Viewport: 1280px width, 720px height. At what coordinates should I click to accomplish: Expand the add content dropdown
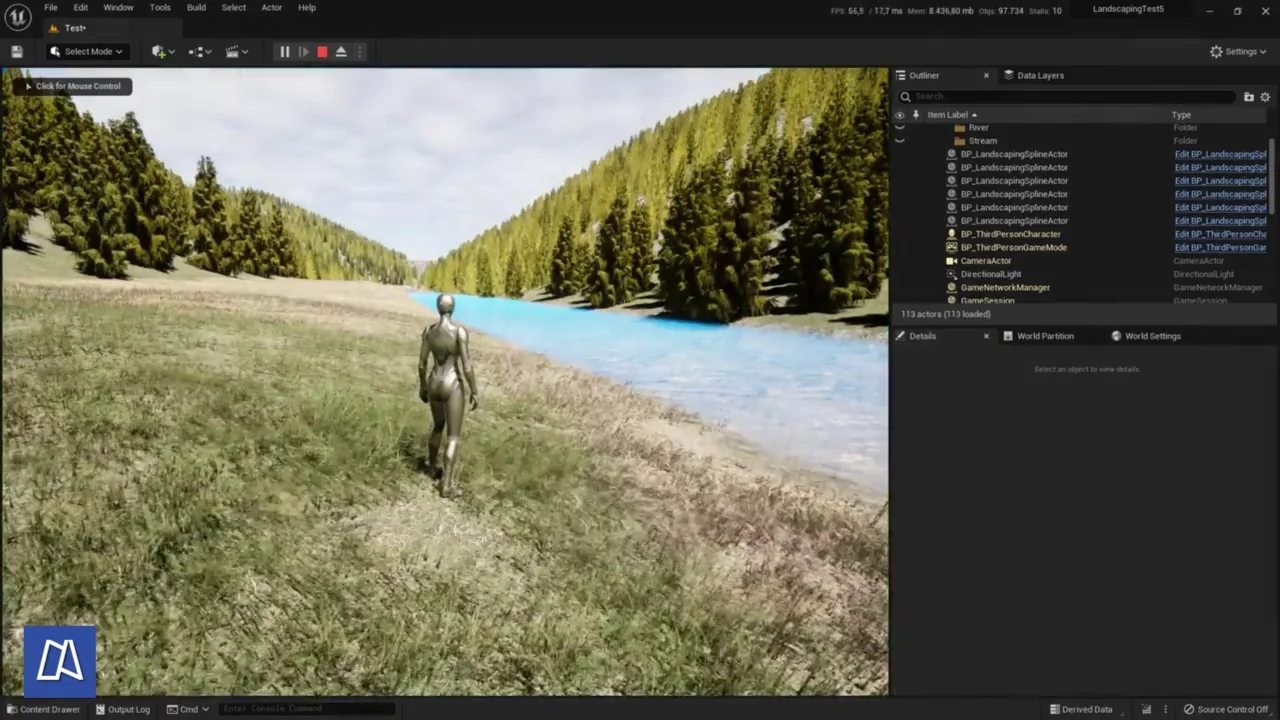tap(162, 52)
